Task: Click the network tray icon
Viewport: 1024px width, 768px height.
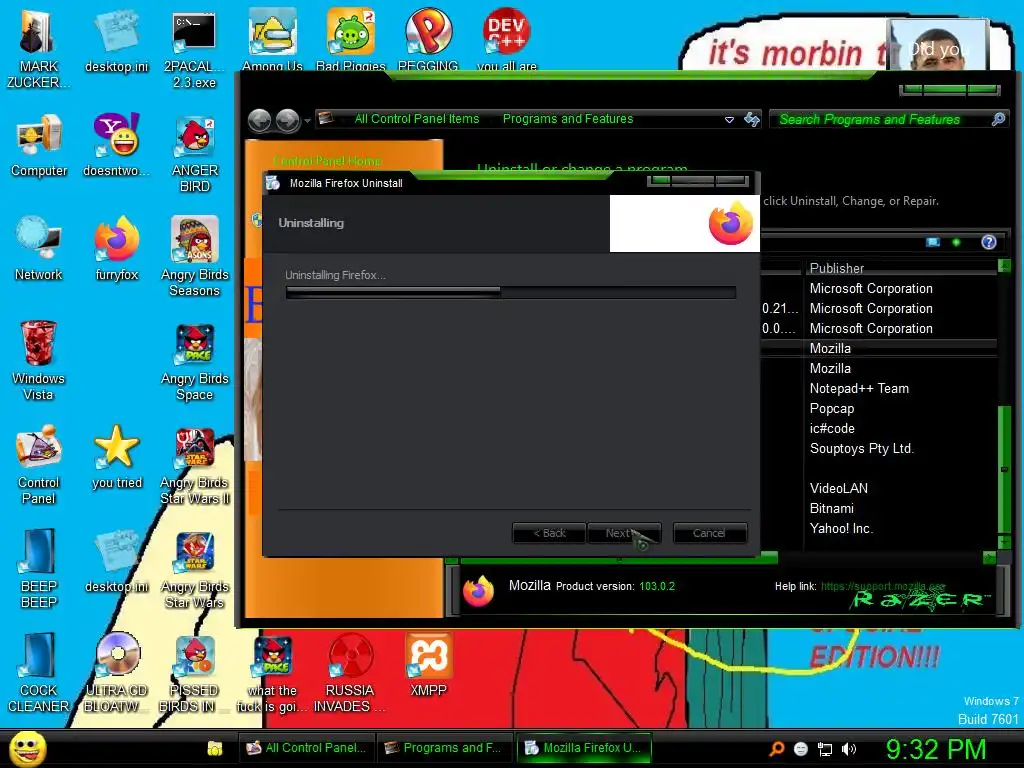Action: 825,749
